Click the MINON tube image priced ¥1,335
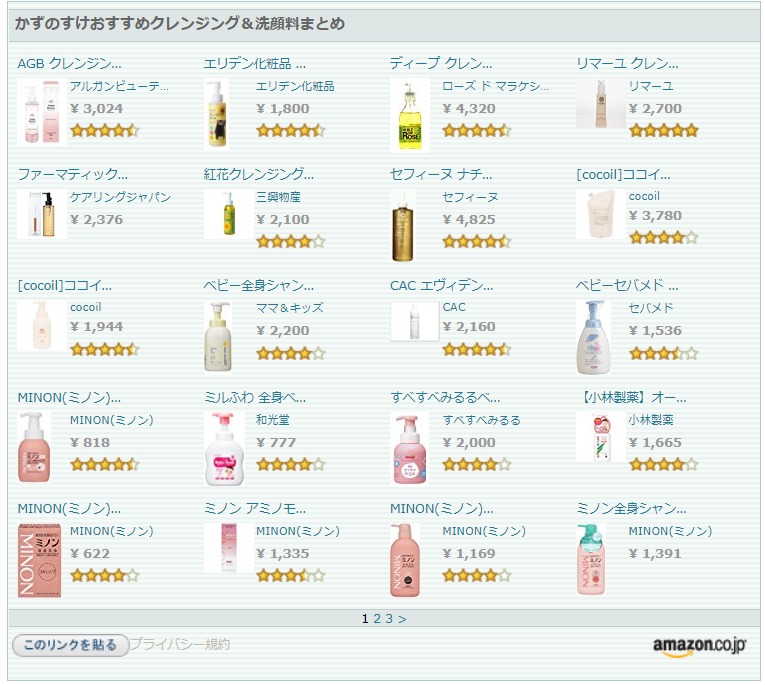Image resolution: width=765 pixels, height=685 pixels. point(229,548)
